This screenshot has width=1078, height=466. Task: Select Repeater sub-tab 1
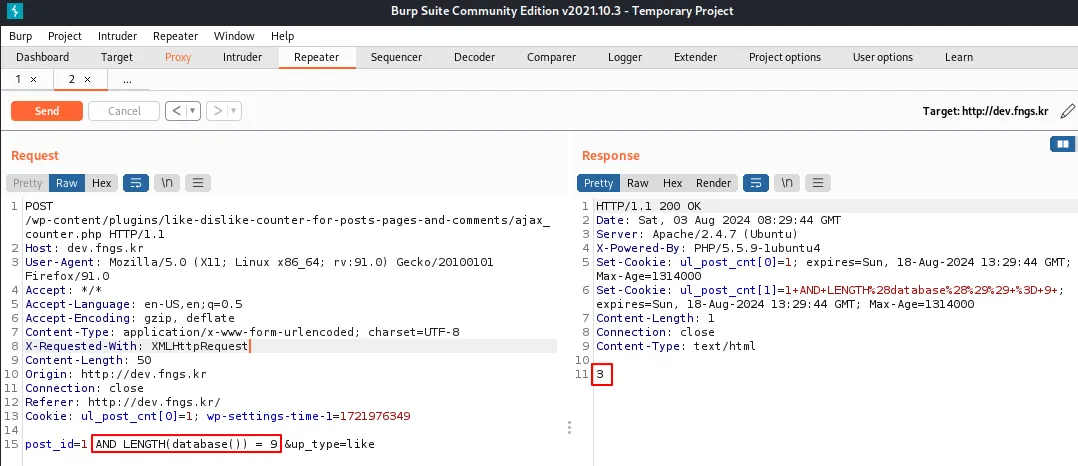coord(19,80)
